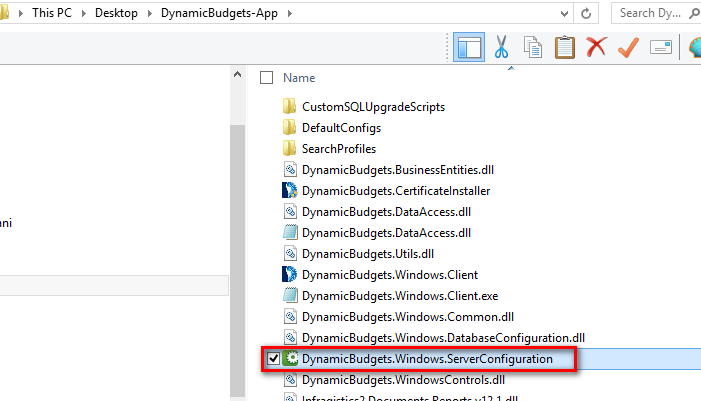Screen dimensions: 701x401
Task: Select DynamicBudgets.Windows.ServerConfiguration file name
Action: point(427,359)
